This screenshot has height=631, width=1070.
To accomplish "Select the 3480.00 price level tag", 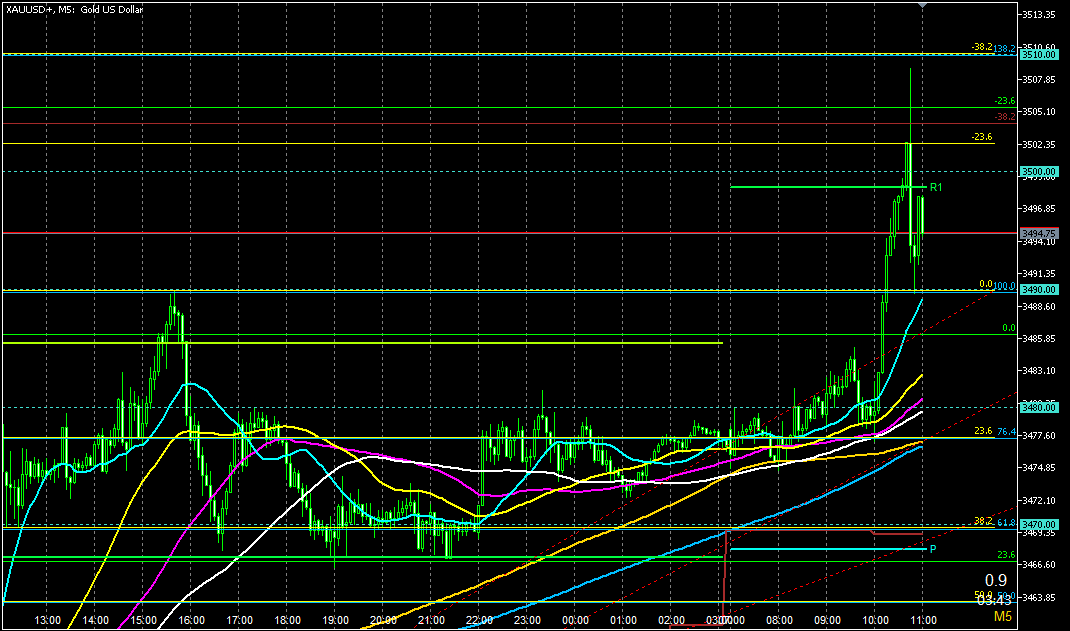I will pos(1039,407).
